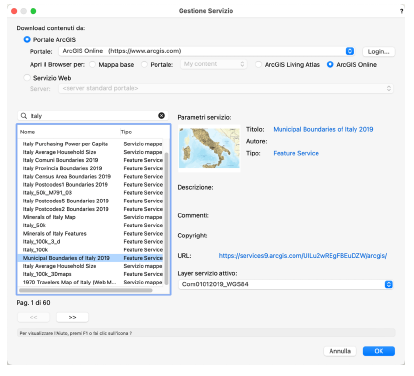Viewport: 414px width, 376px height.
Task: Open the services9.arcgis.com URL link
Action: [303, 256]
